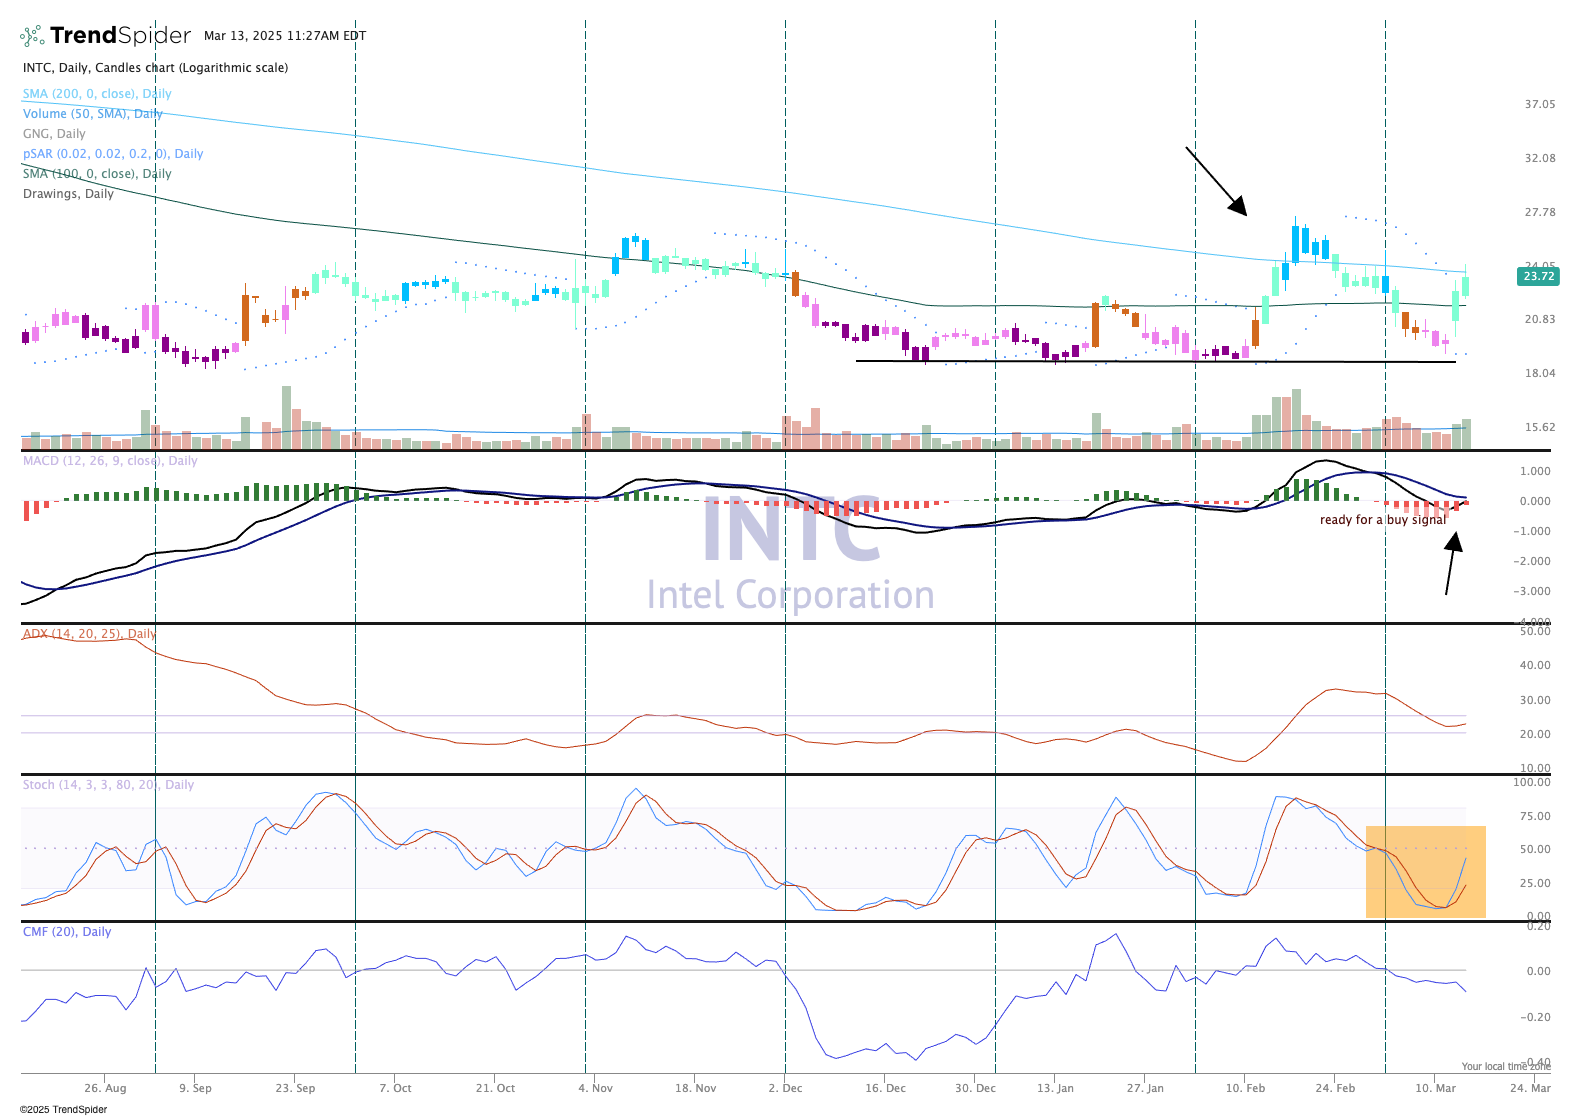Click the GNG, Daily indicator label
The height and width of the screenshot is (1119, 1581).
54,134
